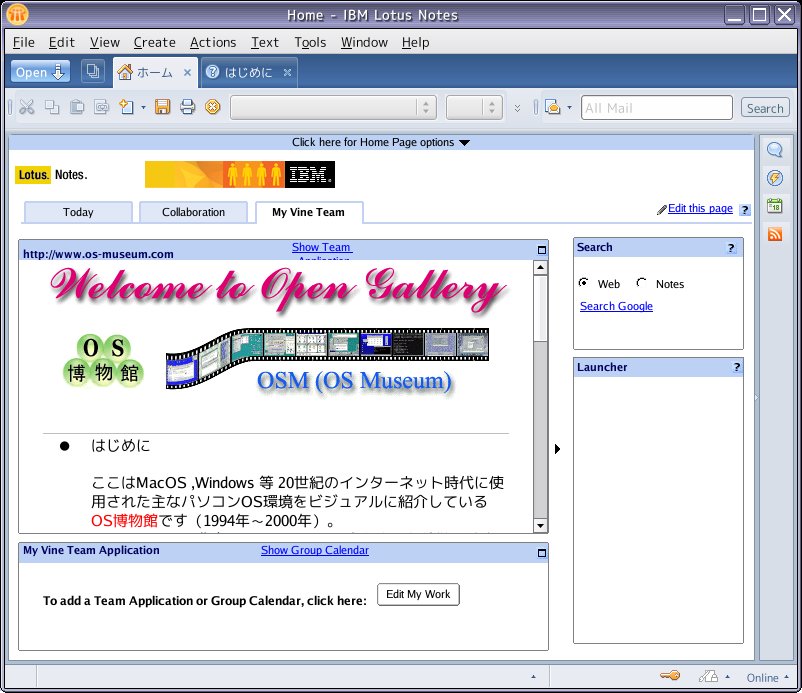Click the Paste clipboard icon

(x=77, y=107)
